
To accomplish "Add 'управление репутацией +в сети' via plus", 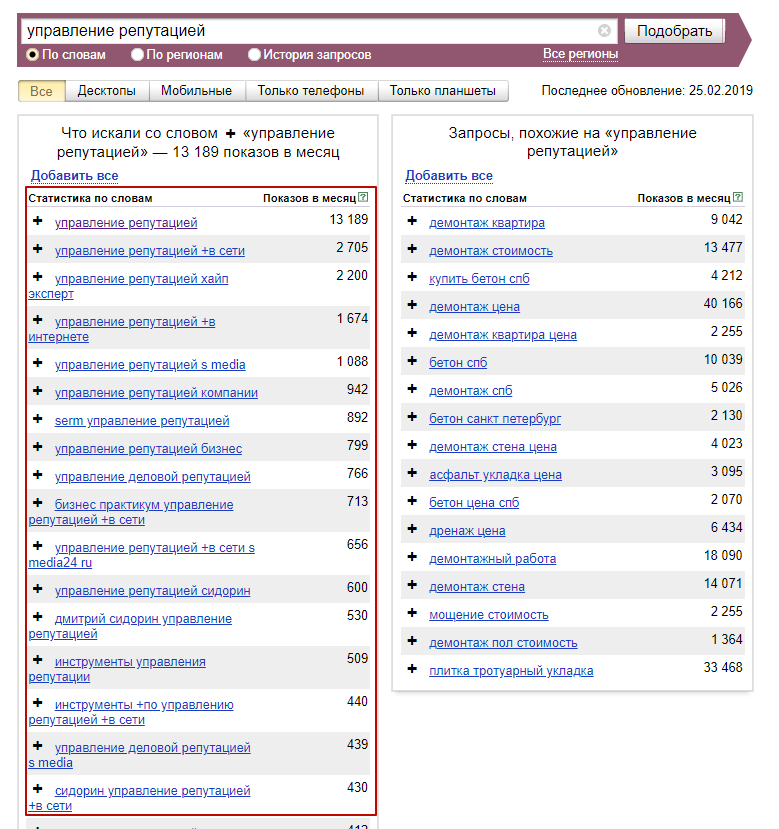I will (38, 249).
